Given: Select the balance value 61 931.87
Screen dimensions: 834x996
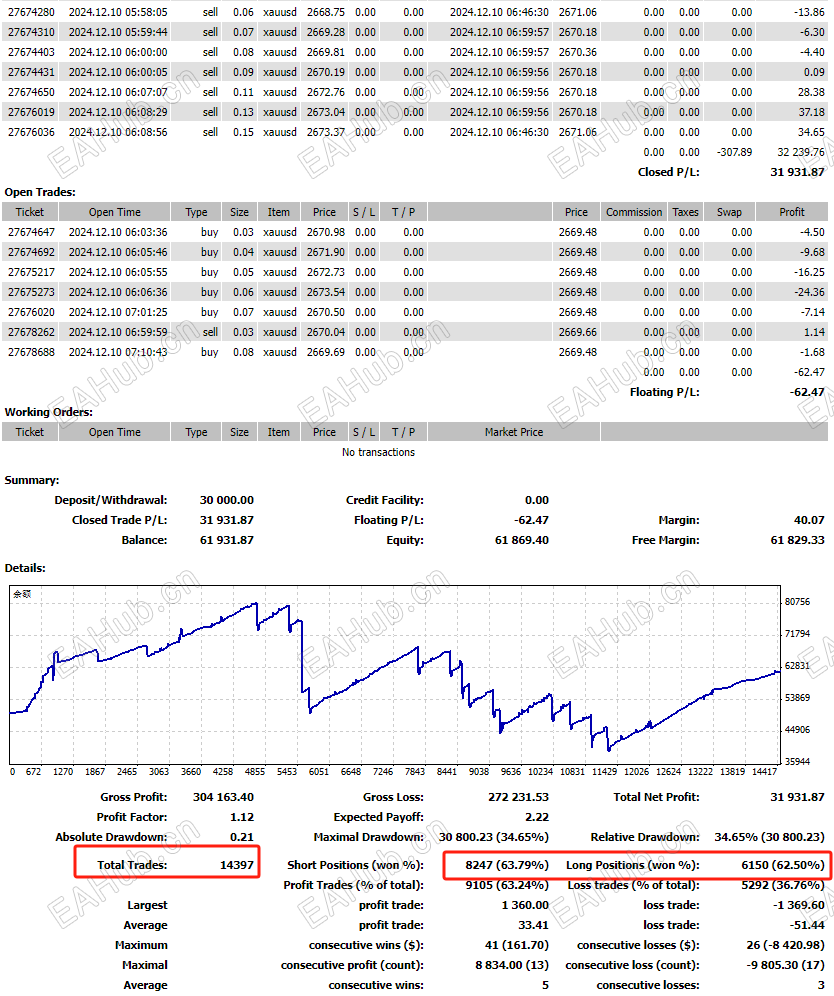Looking at the screenshot, I should [x=227, y=540].
